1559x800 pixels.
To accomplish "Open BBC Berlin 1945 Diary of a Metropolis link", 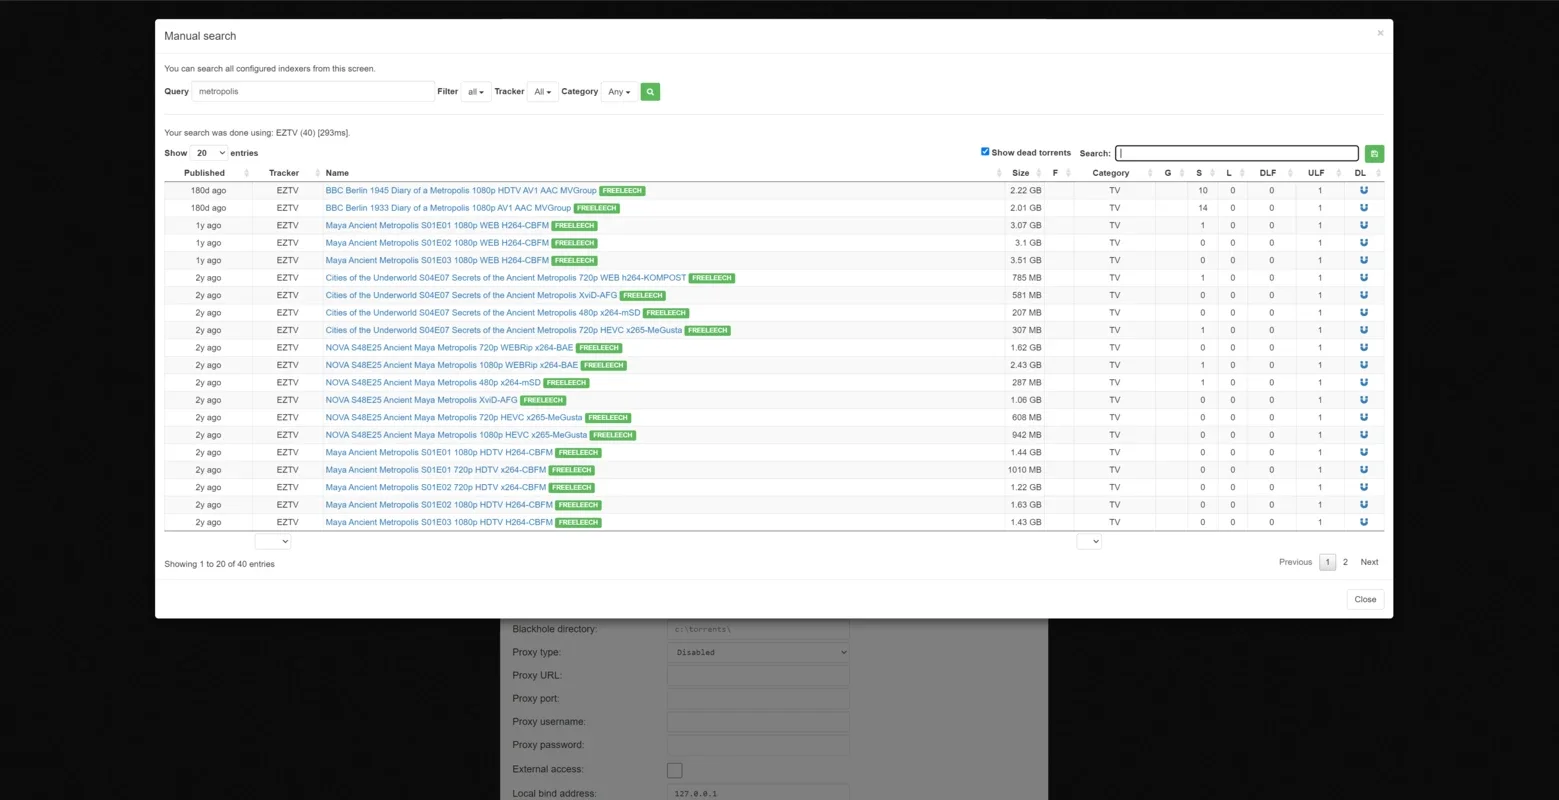I will click(x=461, y=190).
